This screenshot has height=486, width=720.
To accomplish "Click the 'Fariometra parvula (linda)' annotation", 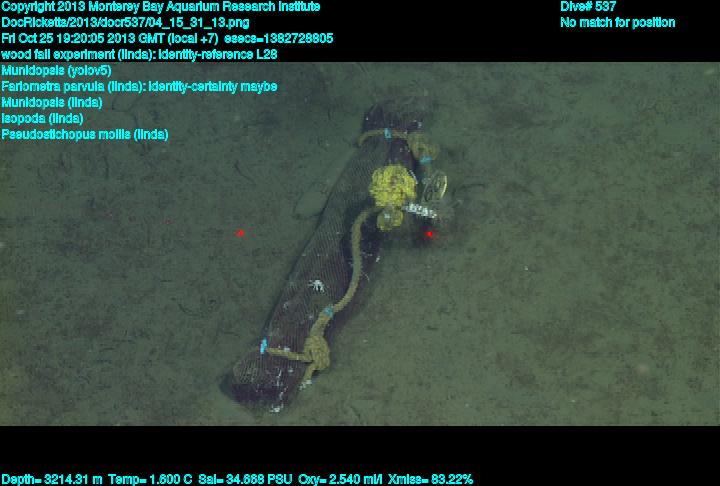I will (139, 86).
